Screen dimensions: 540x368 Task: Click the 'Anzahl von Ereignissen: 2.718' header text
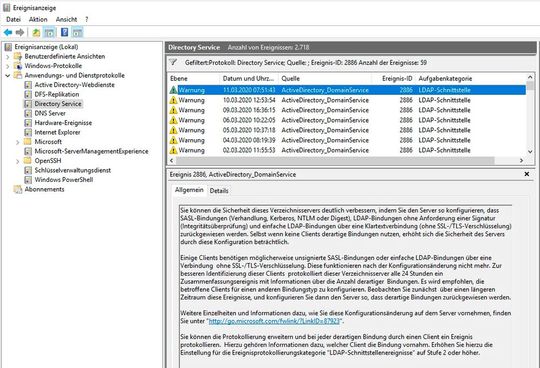click(x=269, y=48)
